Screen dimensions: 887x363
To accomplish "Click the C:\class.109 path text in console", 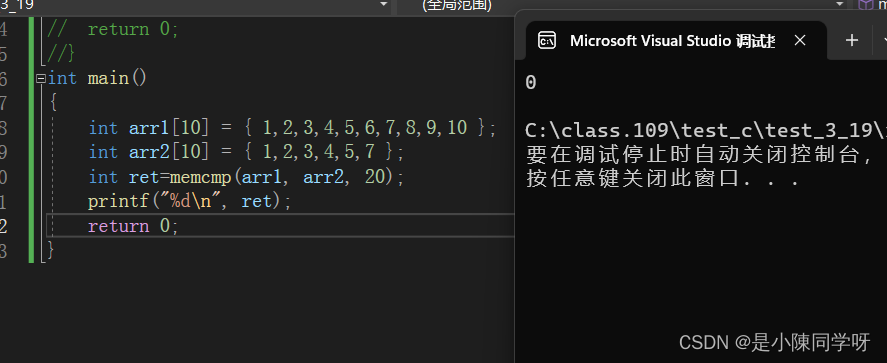I will (586, 131).
